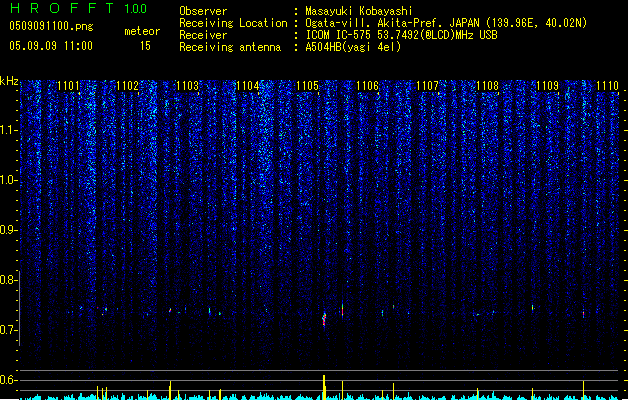
Task: Click the 1110 time marker
Action: 607,85
